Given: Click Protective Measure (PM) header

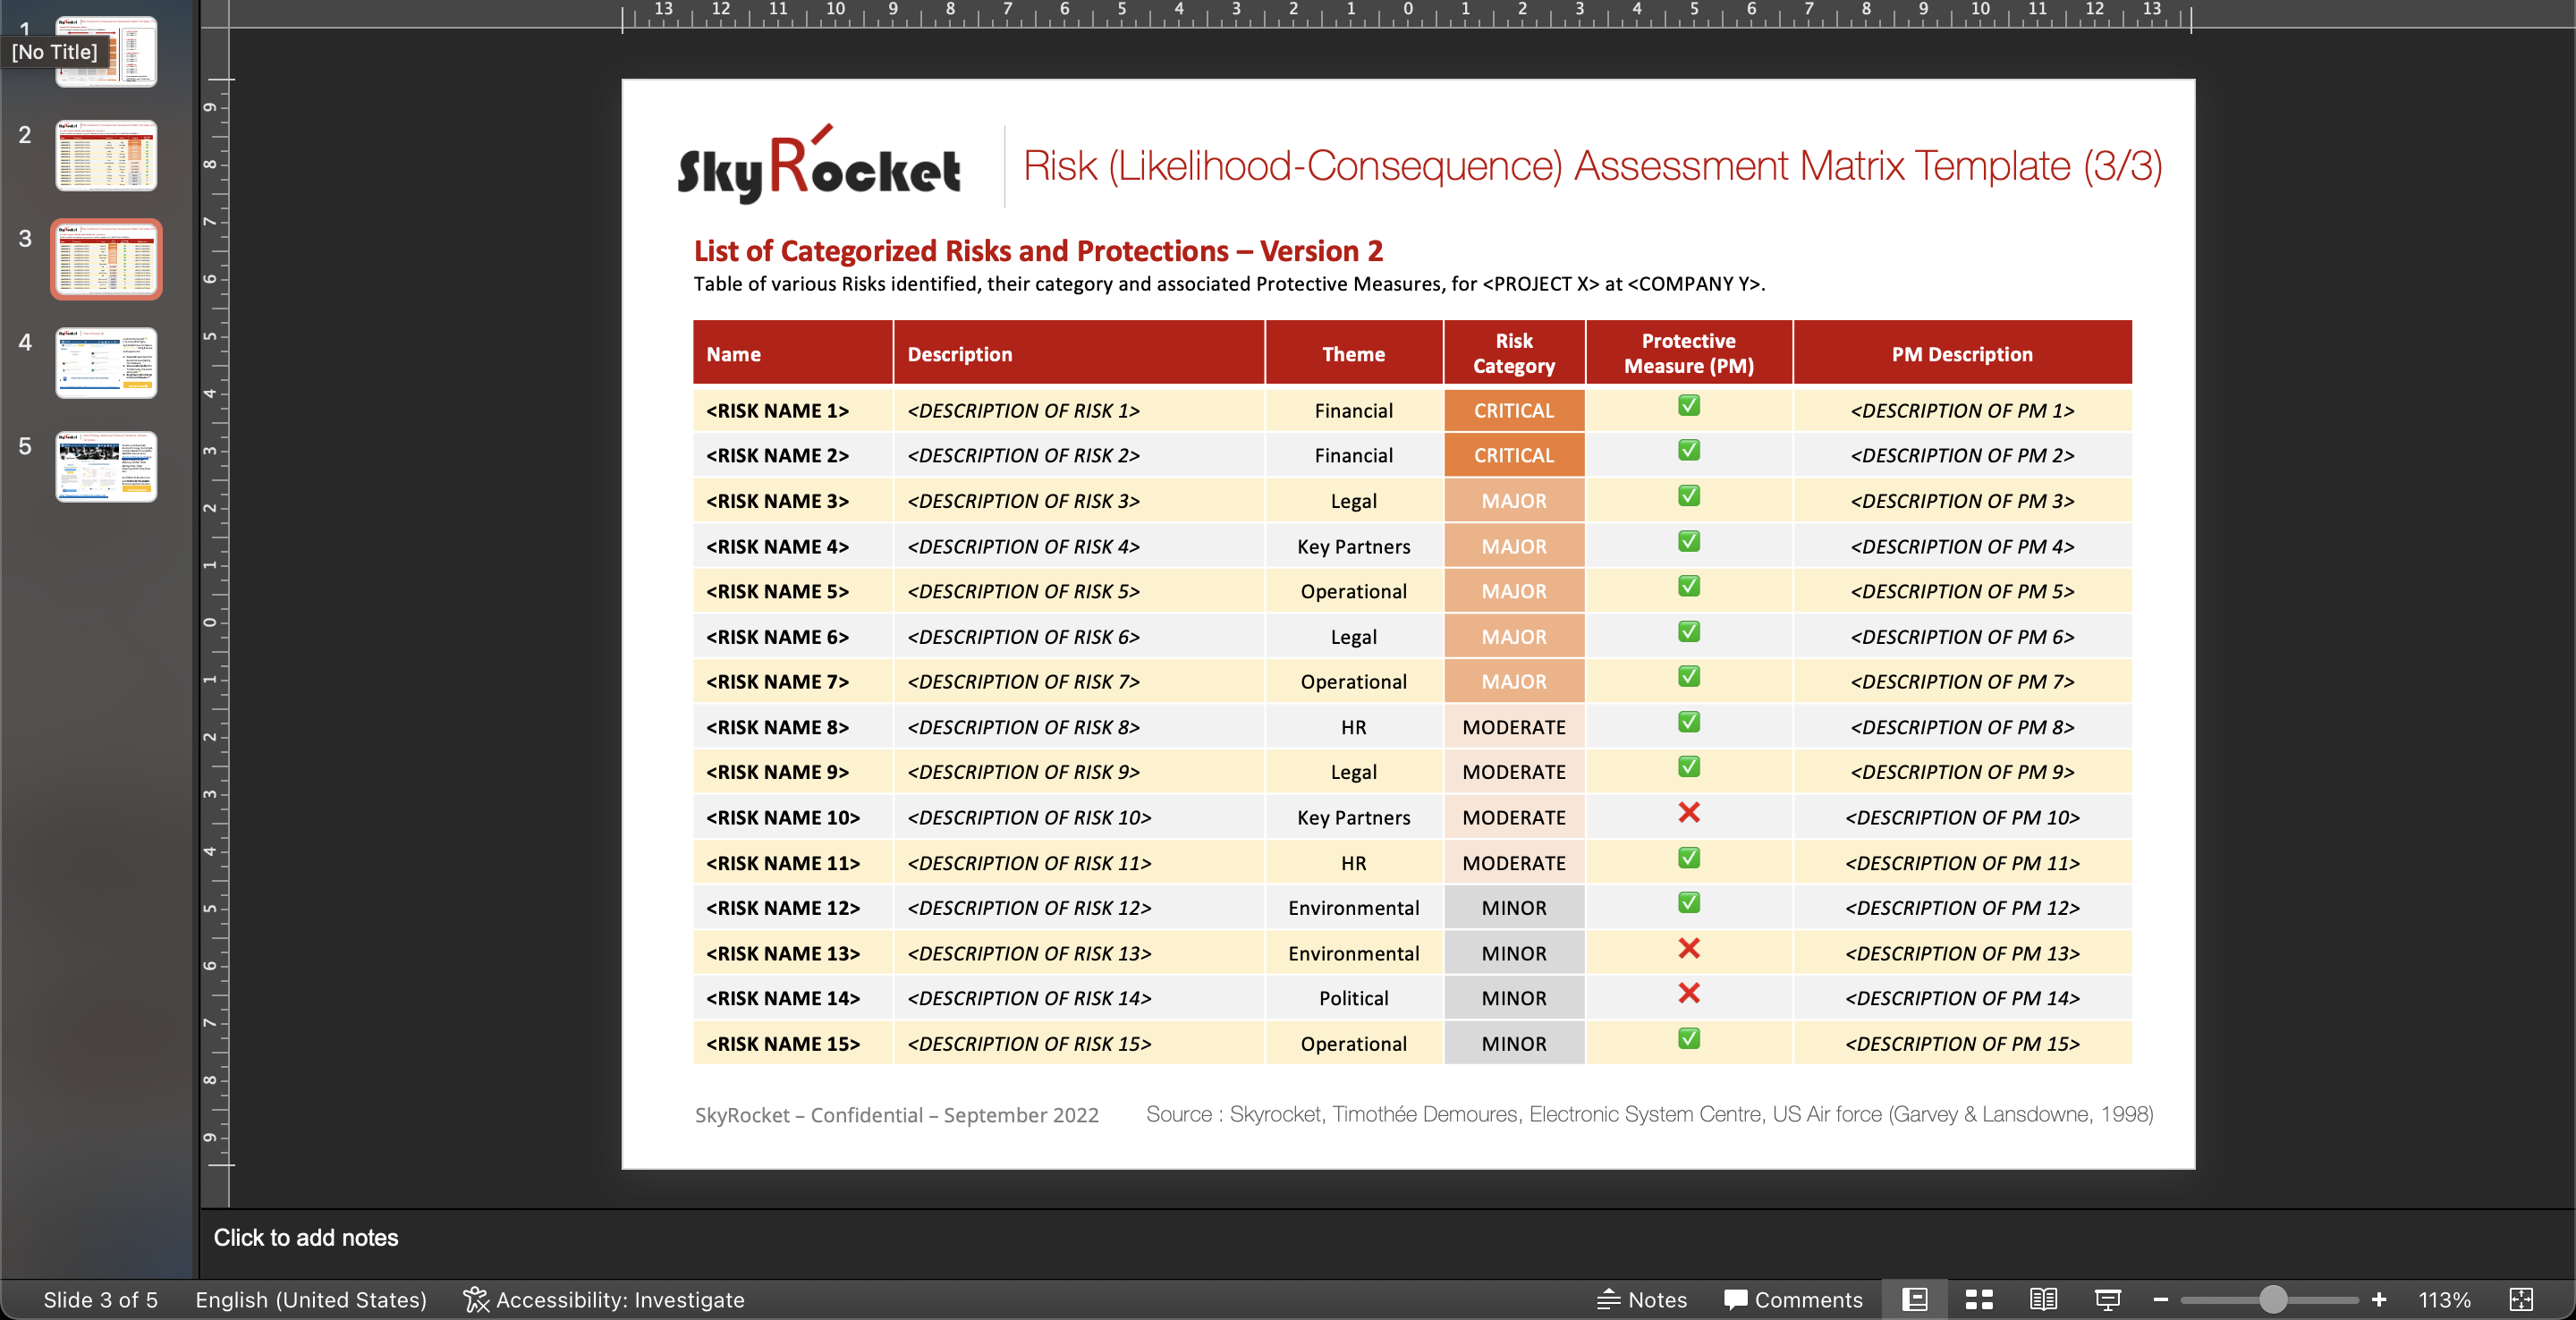Looking at the screenshot, I should (x=1689, y=353).
